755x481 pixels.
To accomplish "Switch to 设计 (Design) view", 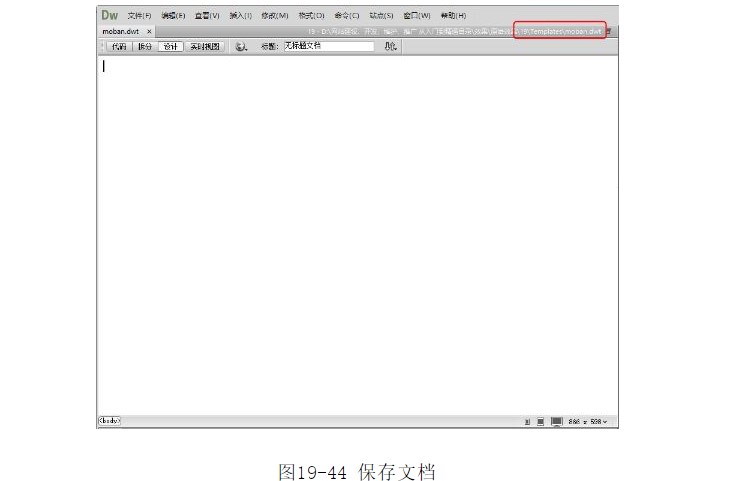I will tap(171, 46).
